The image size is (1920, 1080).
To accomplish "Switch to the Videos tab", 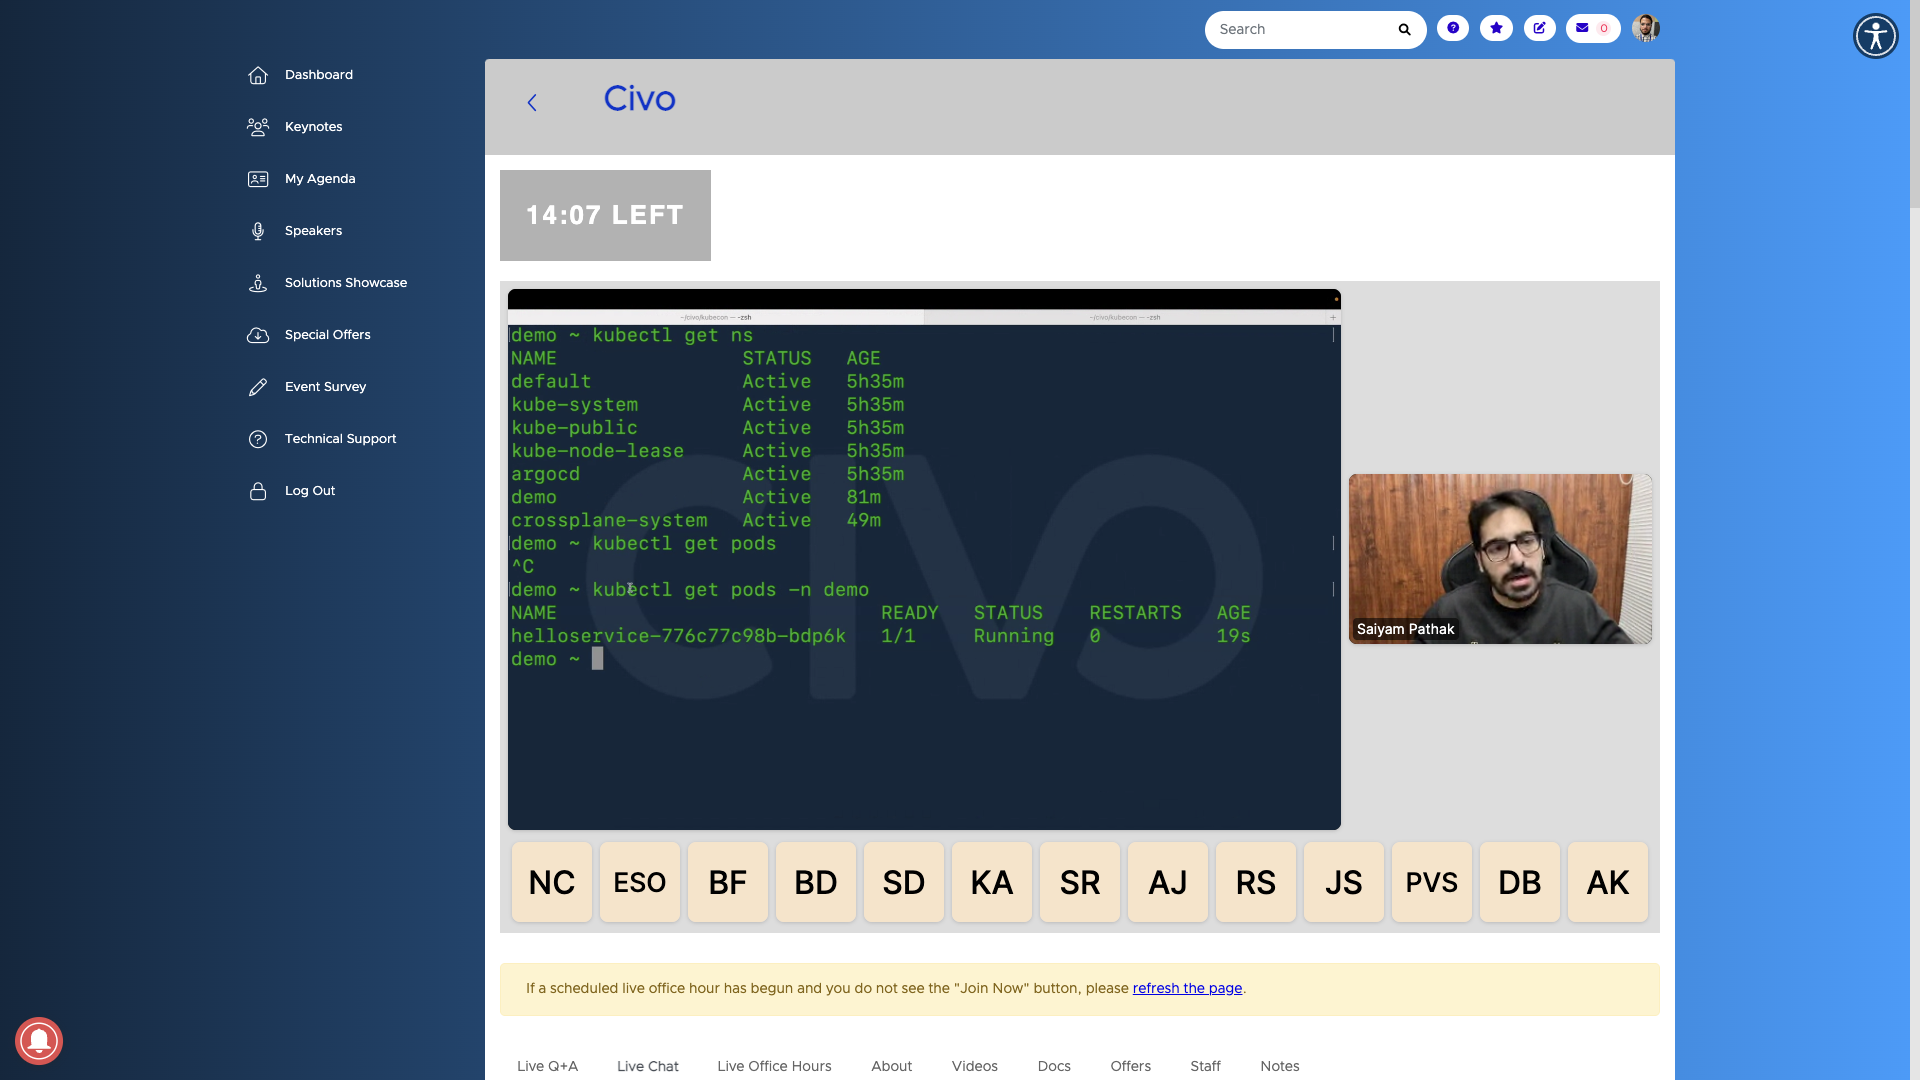I will tap(975, 1065).
